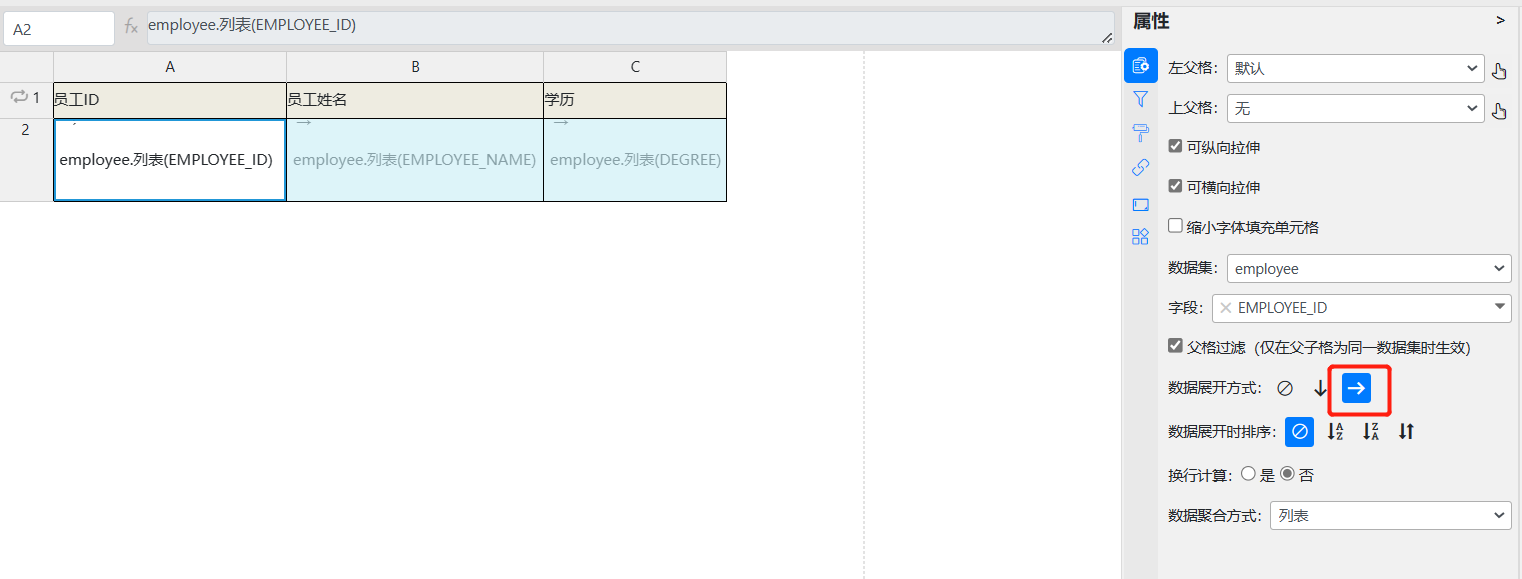Image resolution: width=1522 pixels, height=579 pixels.
Task: Open the rectangle frame tab icon
Action: (x=1140, y=204)
